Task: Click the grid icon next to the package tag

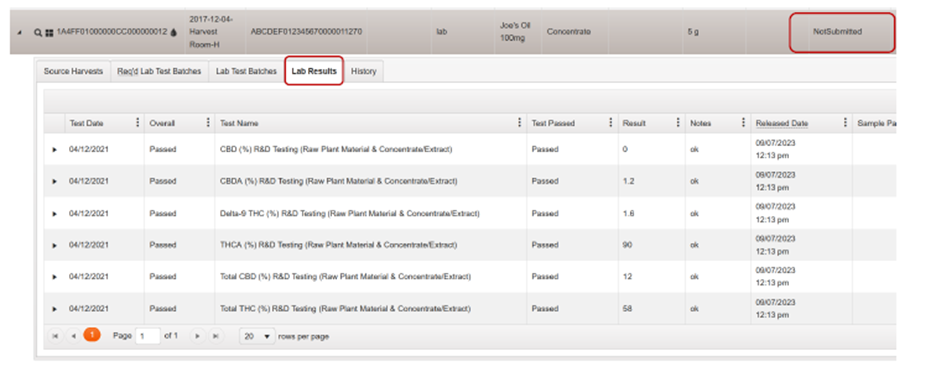Action: tap(49, 32)
